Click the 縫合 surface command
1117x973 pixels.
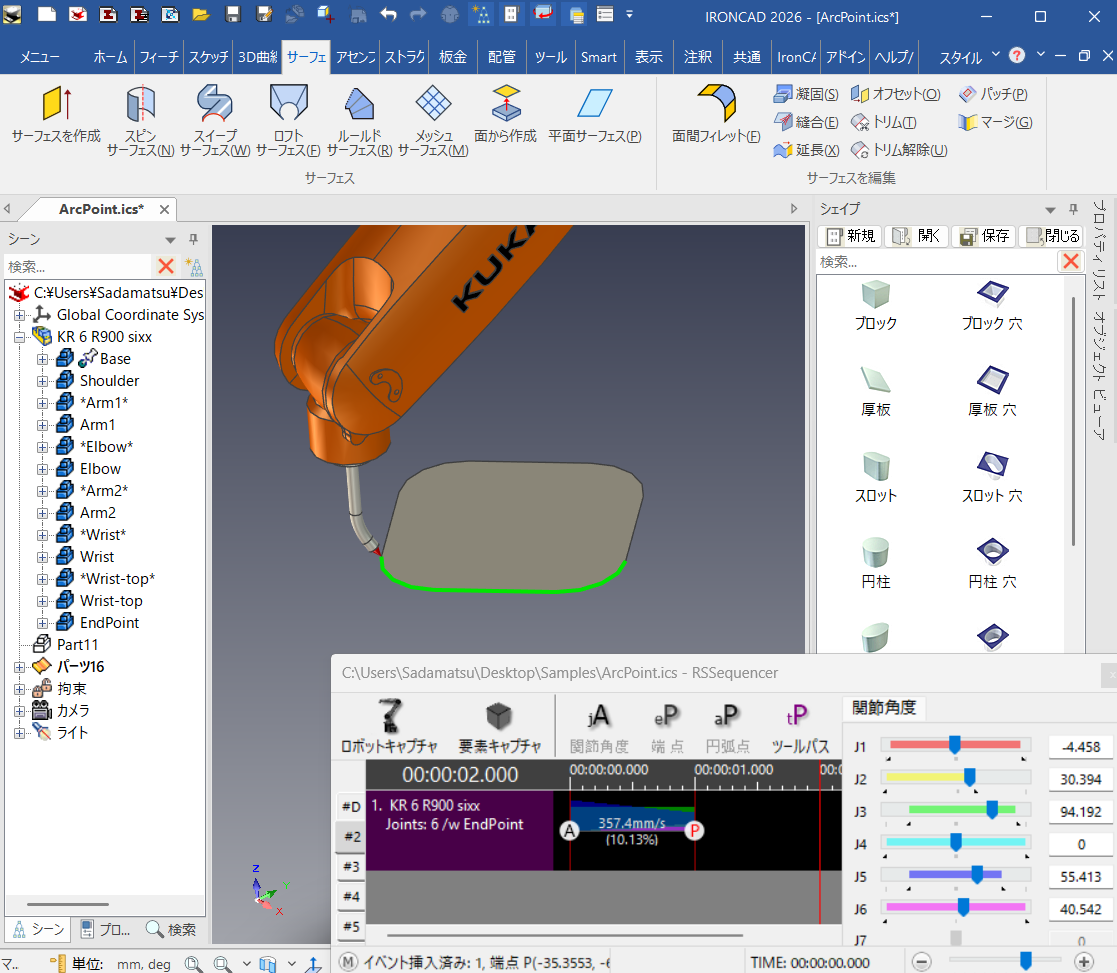click(806, 122)
